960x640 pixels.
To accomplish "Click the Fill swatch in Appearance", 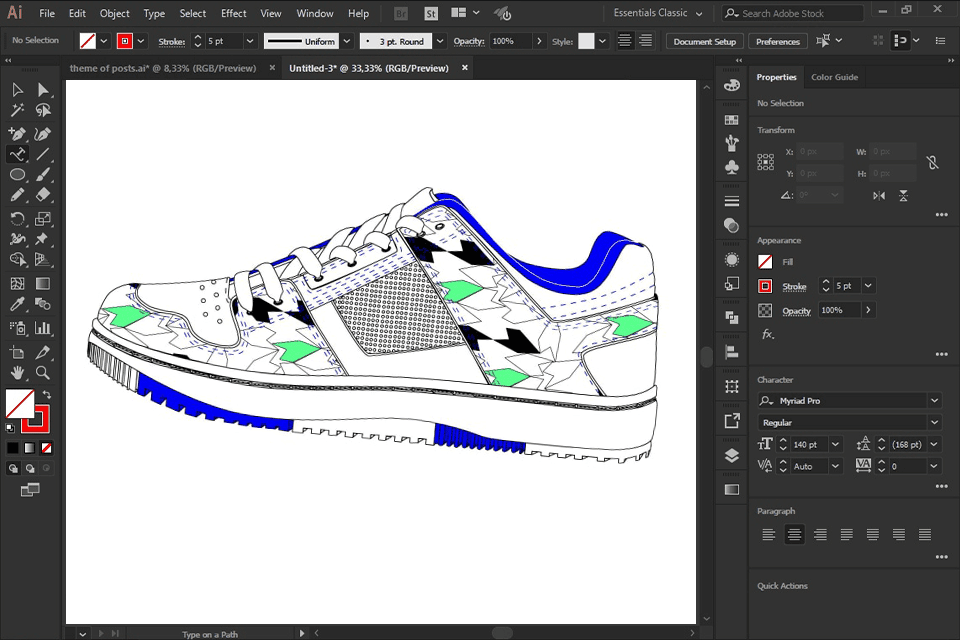I will click(765, 262).
